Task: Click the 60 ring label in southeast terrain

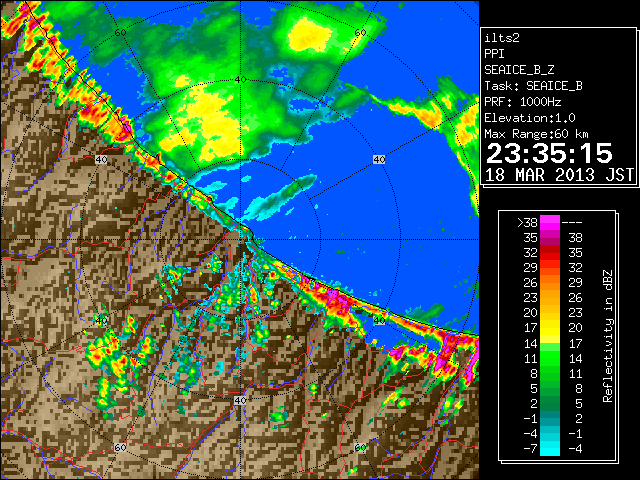Action: coord(360,448)
